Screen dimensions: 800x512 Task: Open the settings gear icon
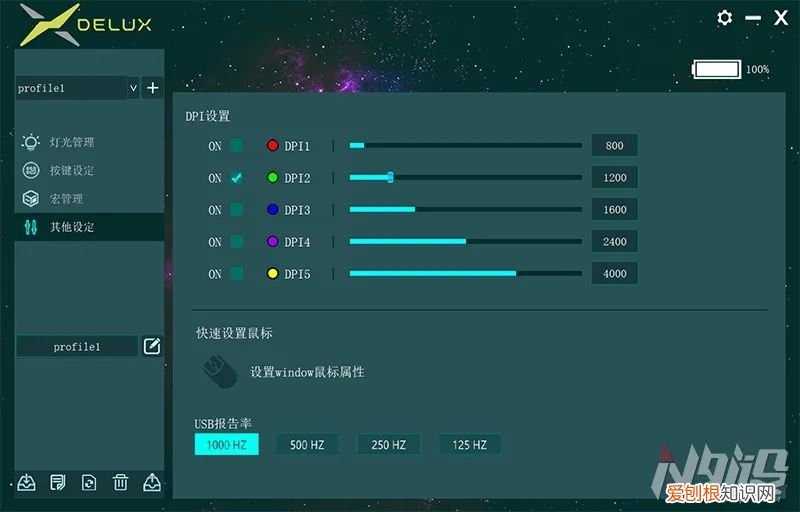[724, 18]
